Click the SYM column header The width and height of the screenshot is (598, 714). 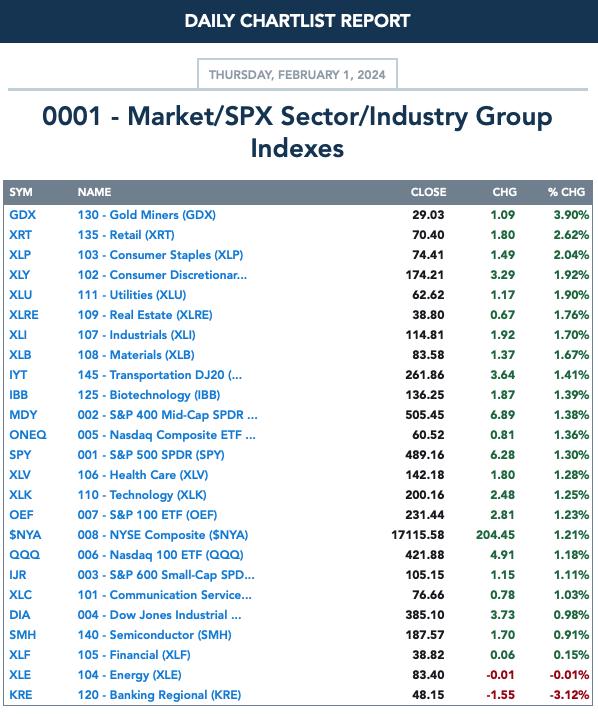(21, 192)
